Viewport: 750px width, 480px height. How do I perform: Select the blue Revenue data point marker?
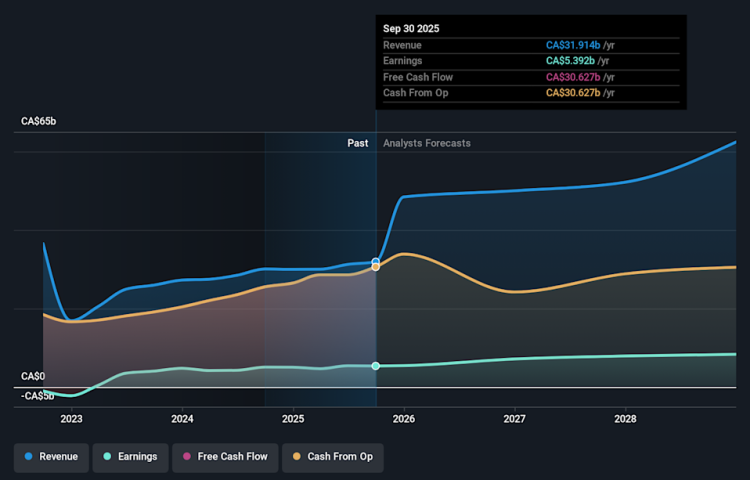coord(376,262)
